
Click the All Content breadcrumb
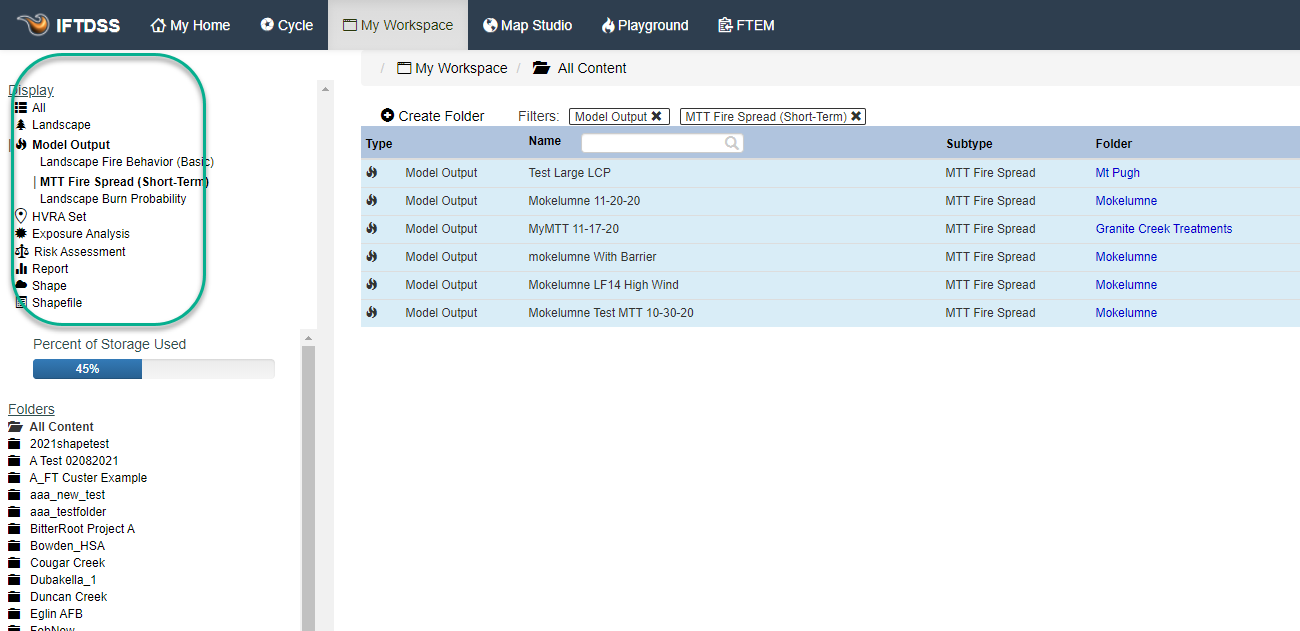(580, 68)
